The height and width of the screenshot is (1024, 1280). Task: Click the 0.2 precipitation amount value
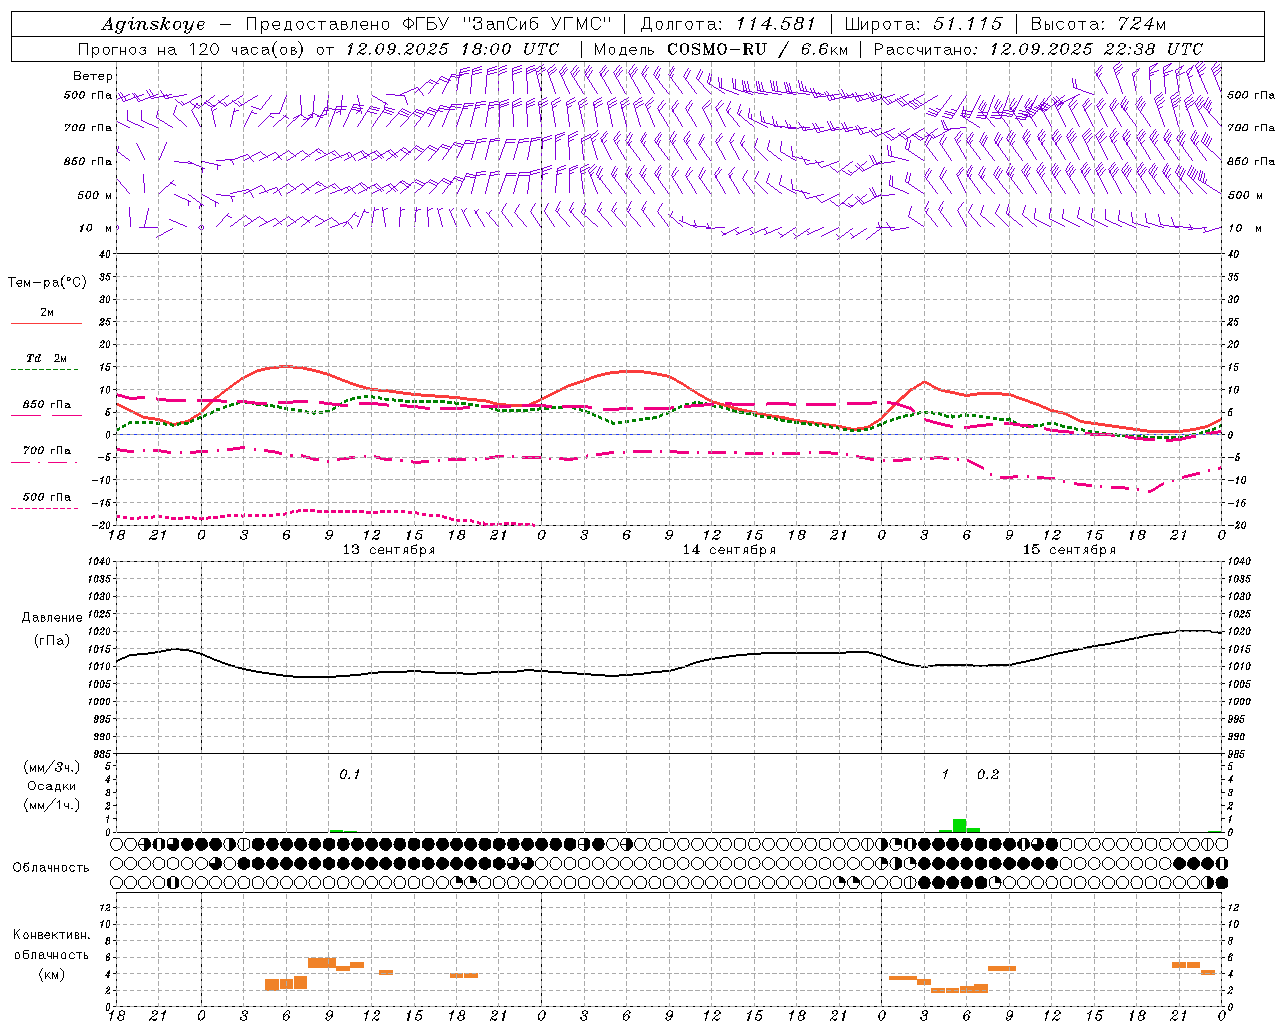pyautogui.click(x=988, y=775)
